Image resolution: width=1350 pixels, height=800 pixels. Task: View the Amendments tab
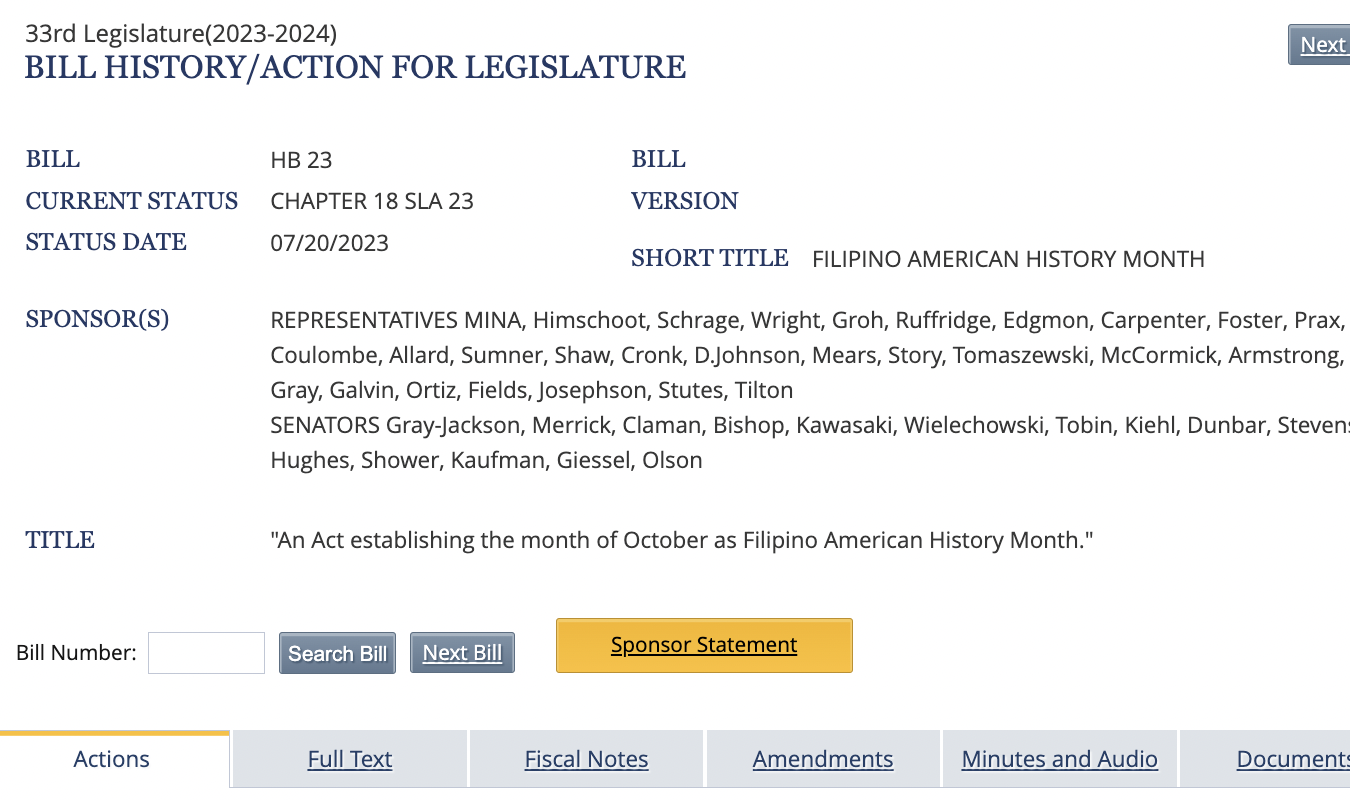coord(823,760)
